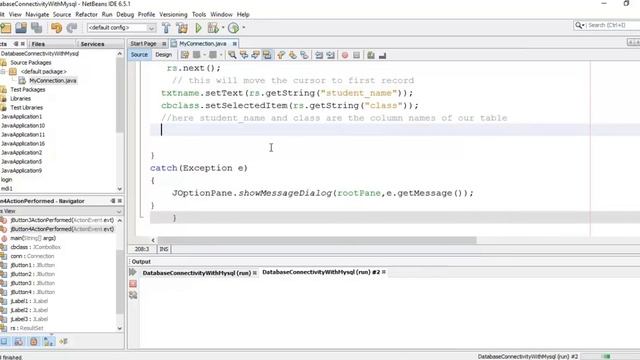Viewport: 640px width, 360px height.
Task: Switch to the Services tab
Action: pos(92,44)
